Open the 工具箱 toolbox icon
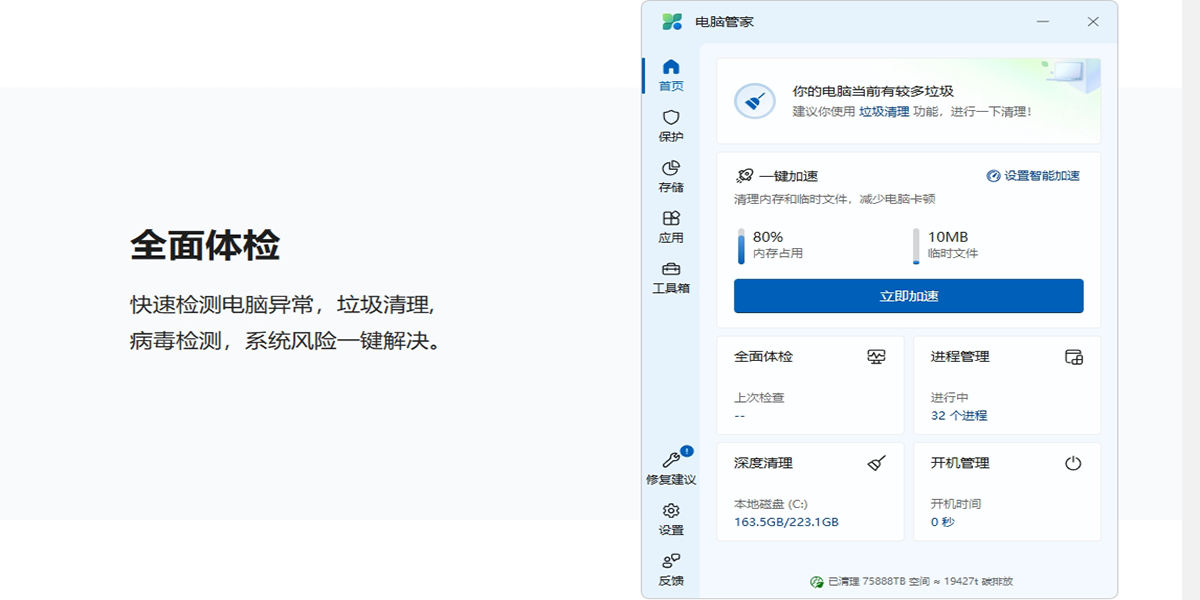 671,277
